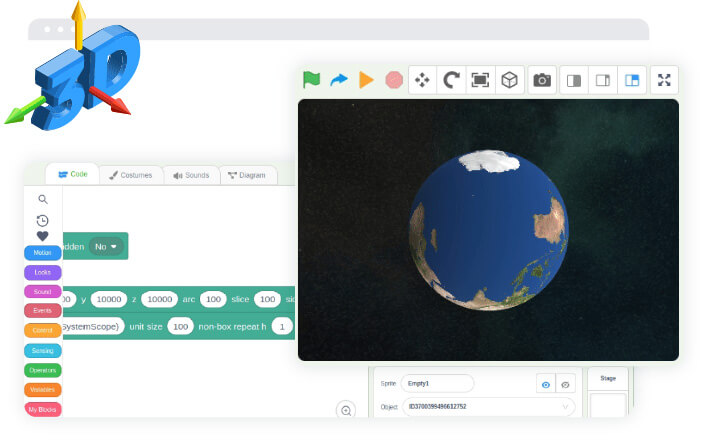Screen dimensions: 708x442
Task: Select the Operators block category
Action: coord(43,370)
